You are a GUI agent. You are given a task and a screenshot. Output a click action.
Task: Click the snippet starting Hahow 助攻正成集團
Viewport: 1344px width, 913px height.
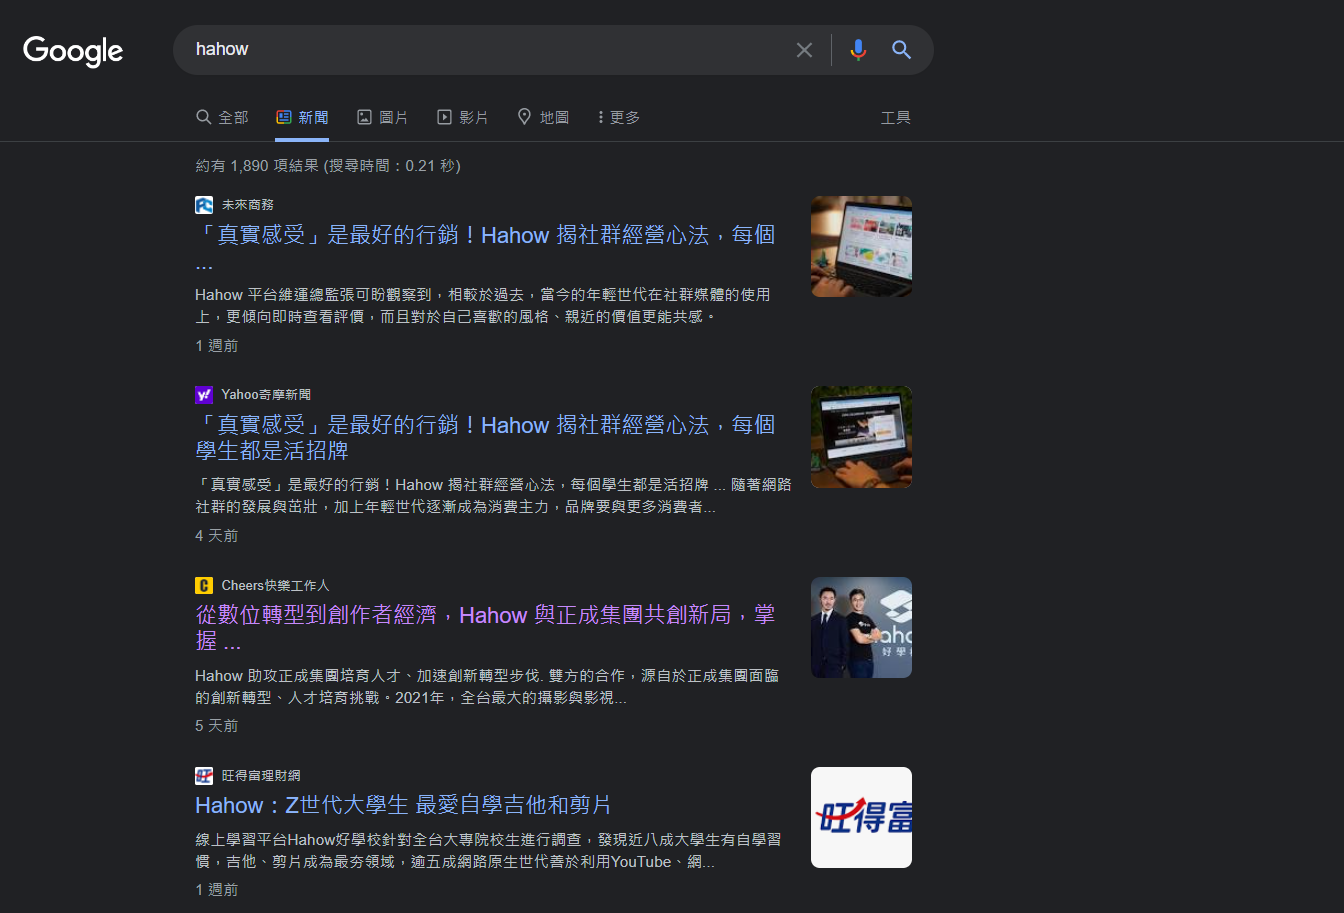(487, 686)
